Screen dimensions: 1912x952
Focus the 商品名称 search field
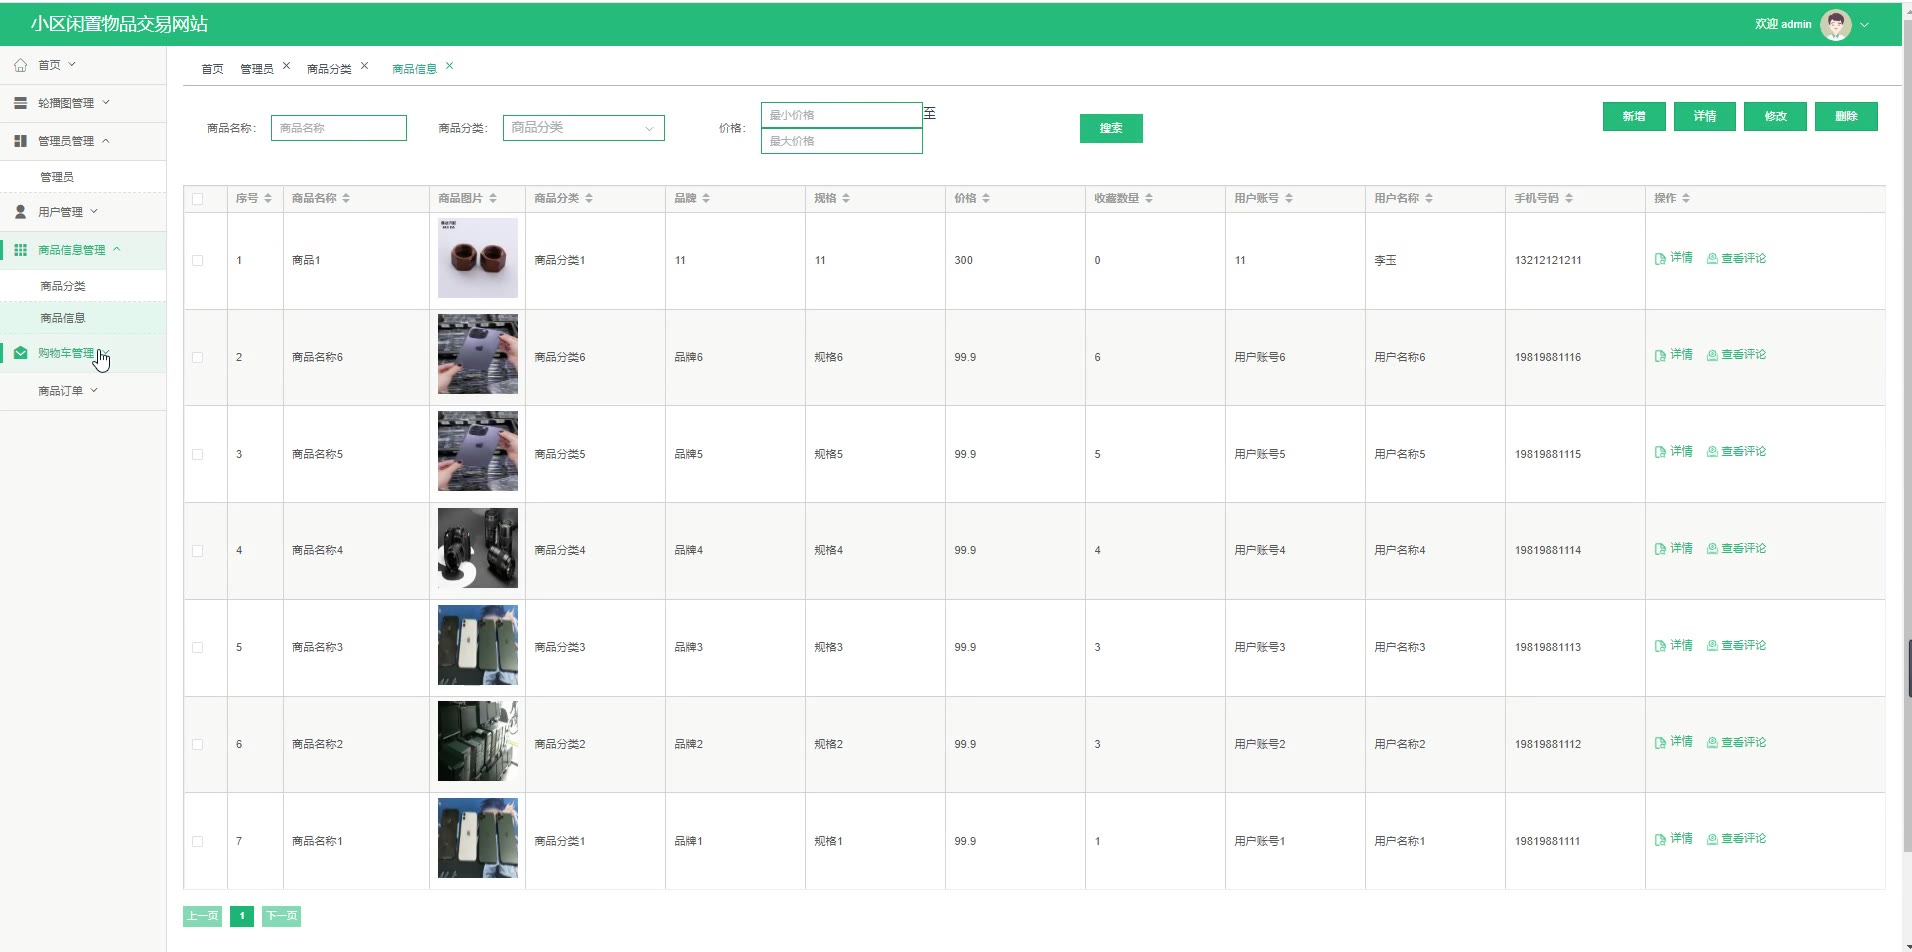coord(339,128)
